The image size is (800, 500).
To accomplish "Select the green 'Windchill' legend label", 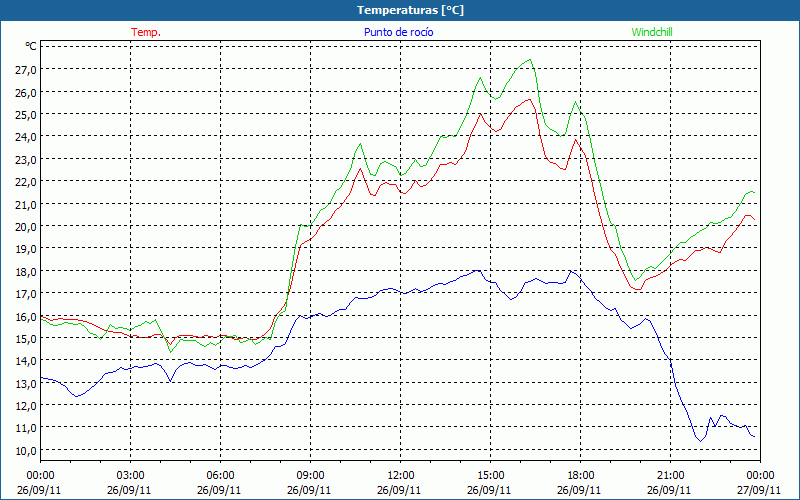I will (652, 32).
